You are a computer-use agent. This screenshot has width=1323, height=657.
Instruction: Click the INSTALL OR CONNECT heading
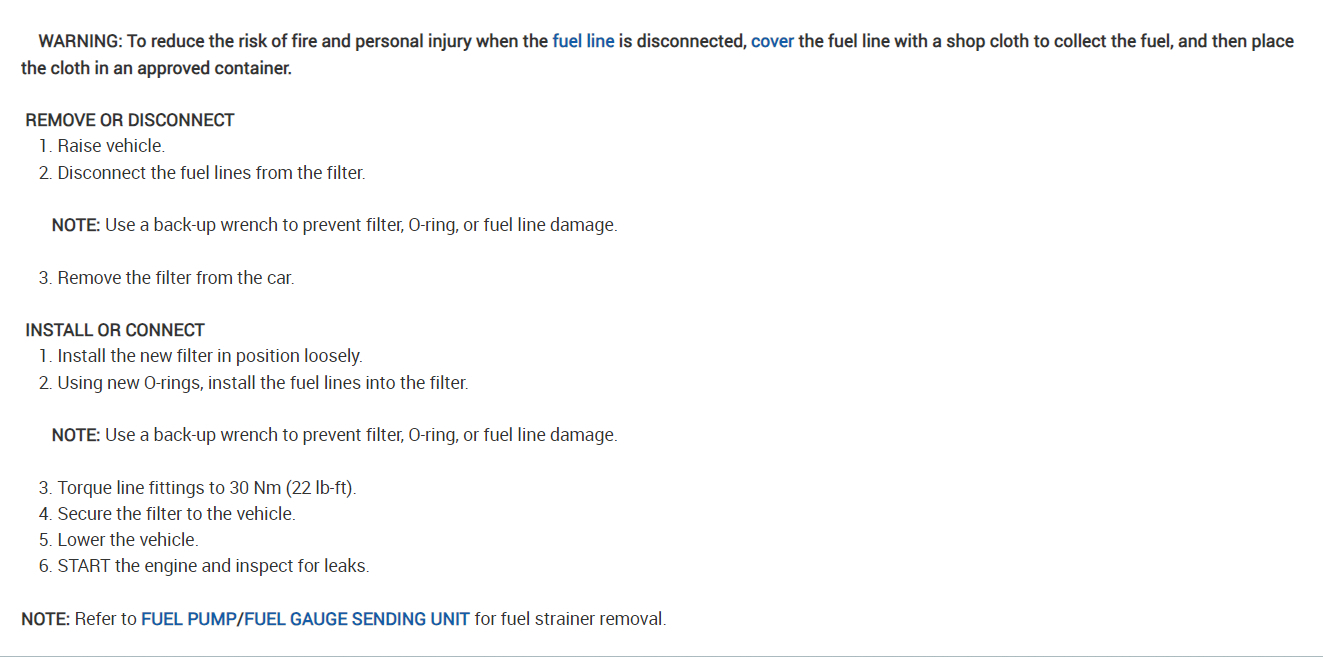tap(115, 330)
